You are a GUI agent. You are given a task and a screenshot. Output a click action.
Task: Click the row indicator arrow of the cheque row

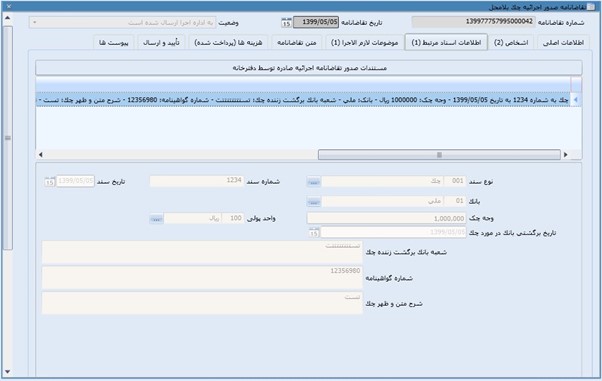click(x=576, y=99)
